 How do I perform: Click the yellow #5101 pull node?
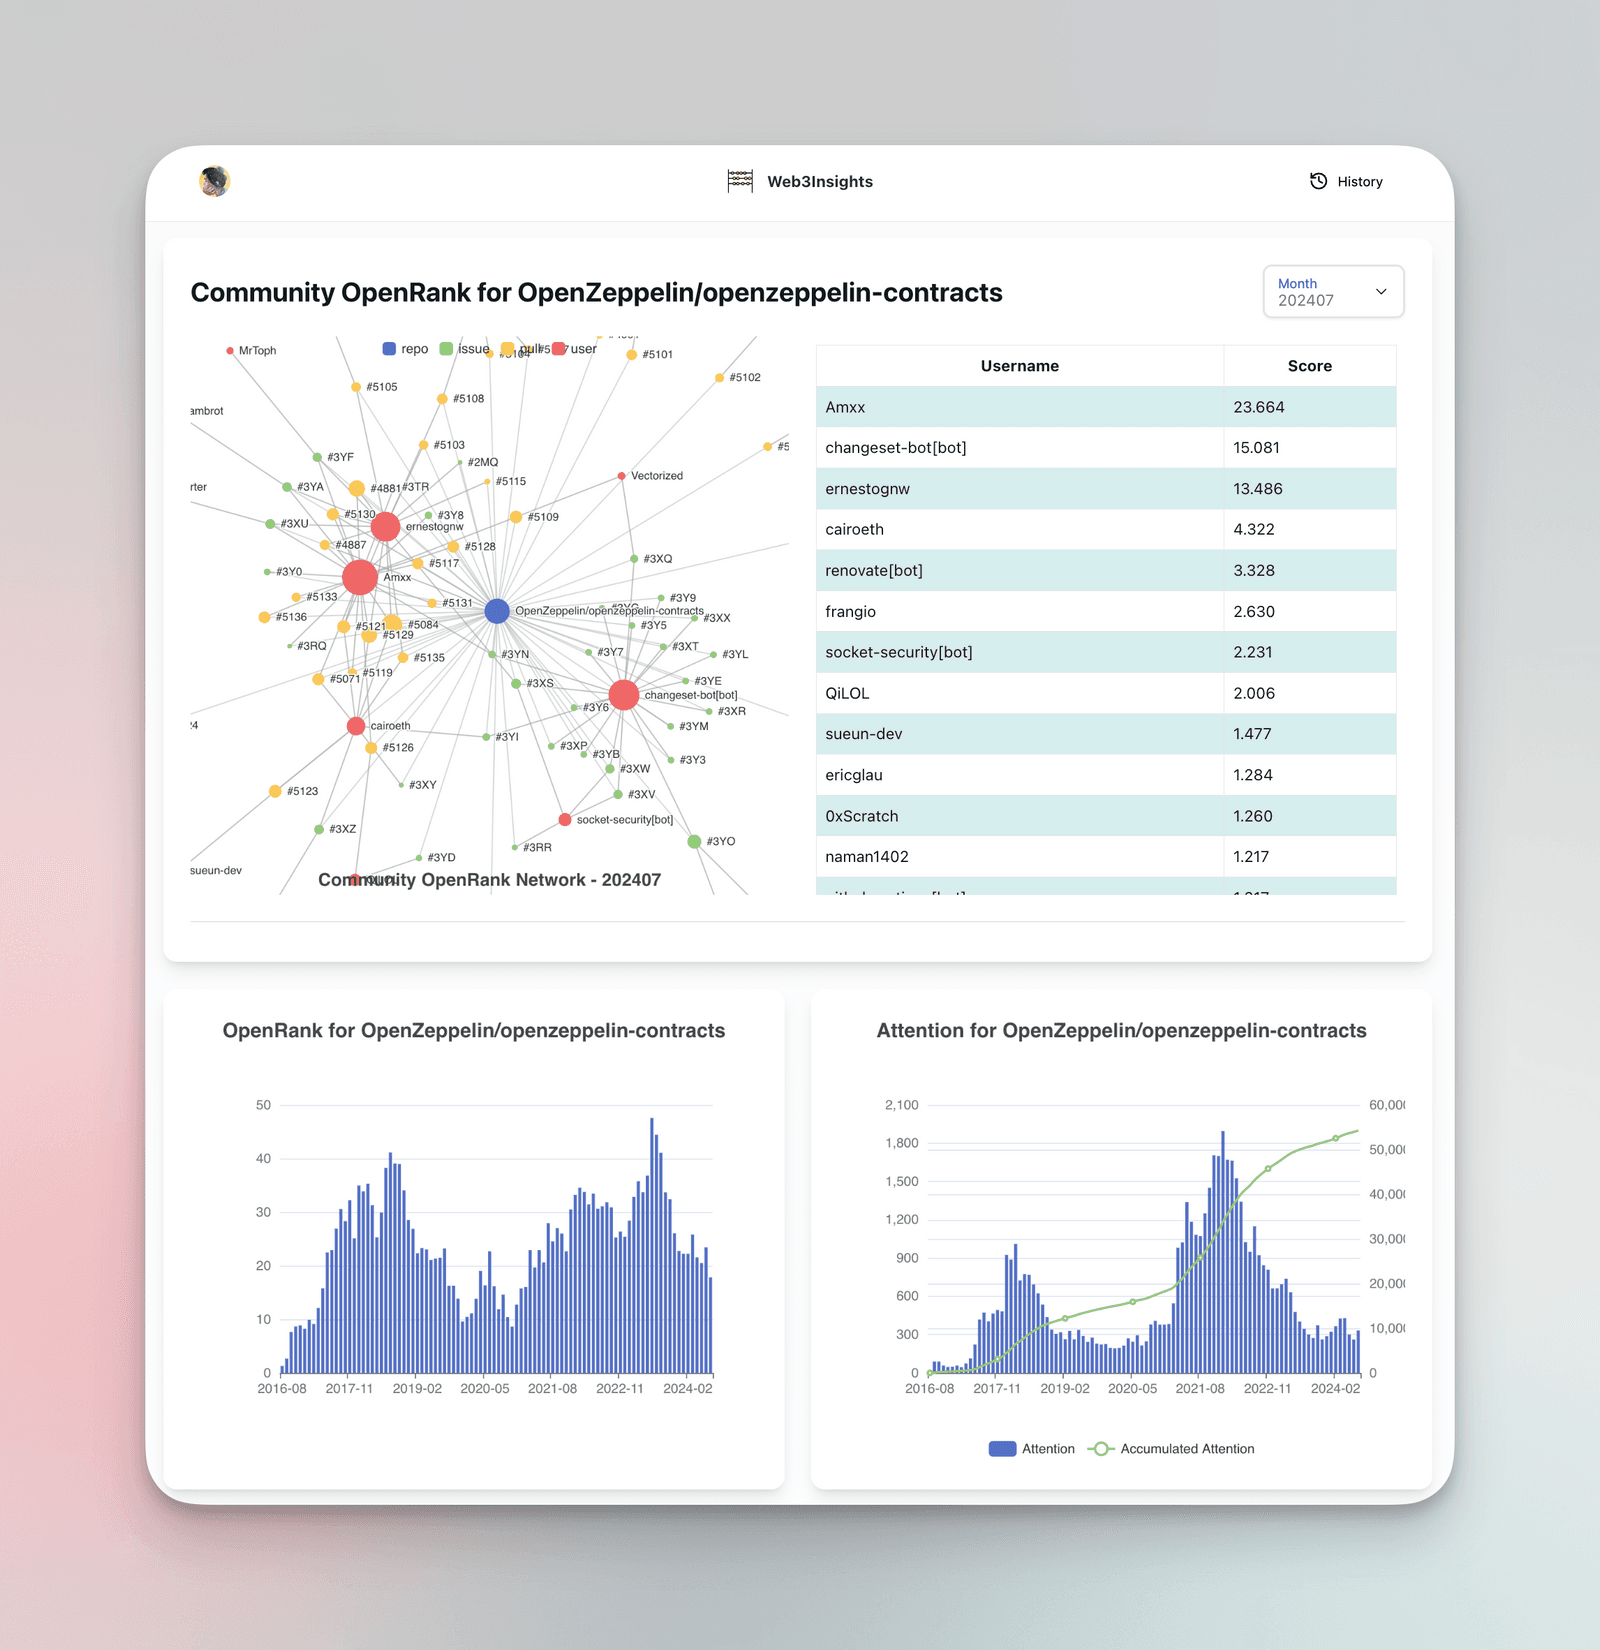point(632,355)
